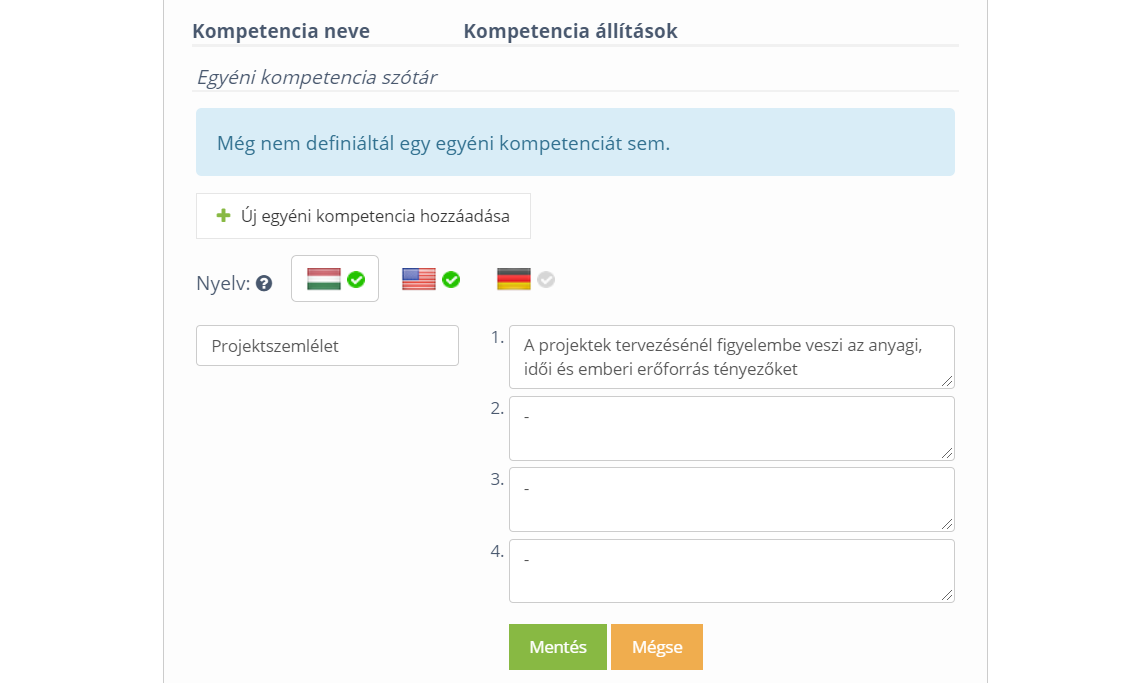Click green checkmark next to Hungarian flag
The width and height of the screenshot is (1145, 683).
tap(356, 279)
